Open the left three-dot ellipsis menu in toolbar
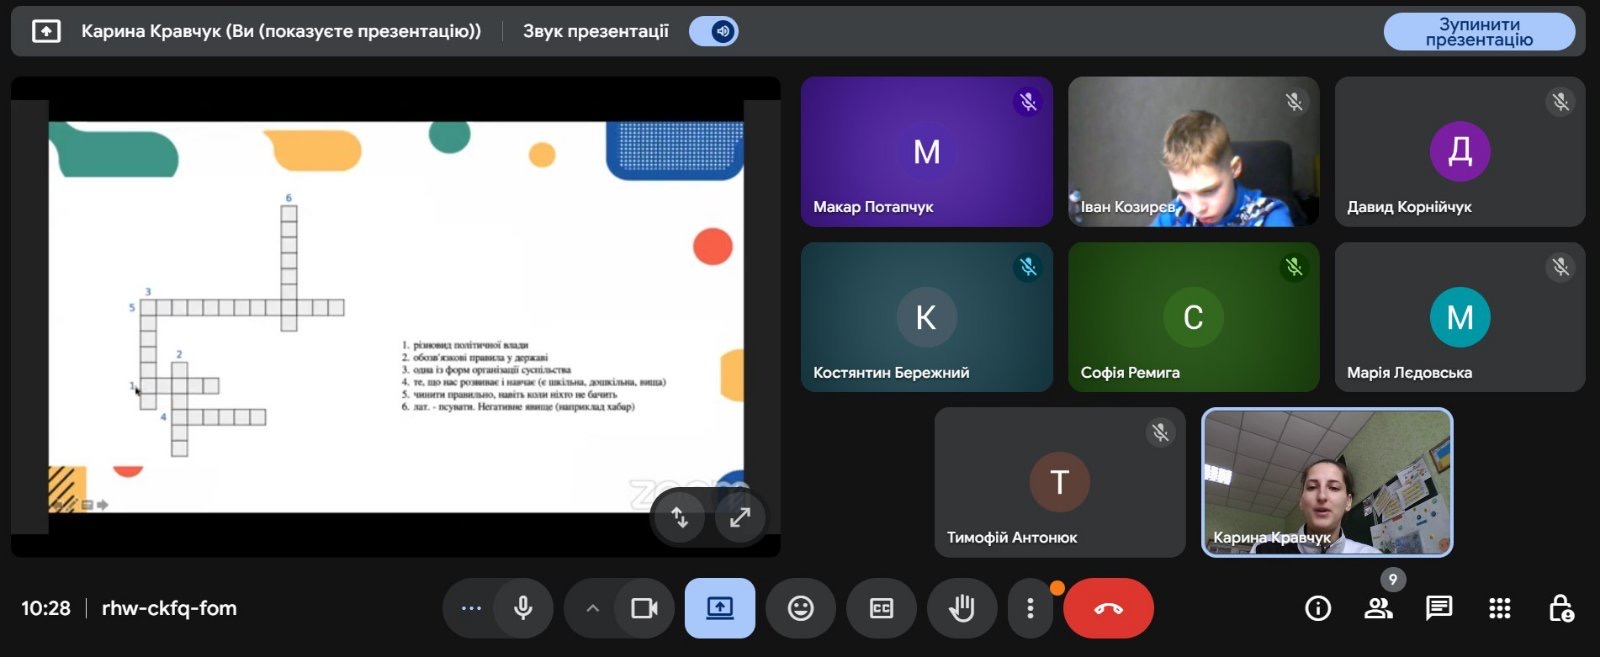Image resolution: width=1600 pixels, height=657 pixels. (x=471, y=608)
